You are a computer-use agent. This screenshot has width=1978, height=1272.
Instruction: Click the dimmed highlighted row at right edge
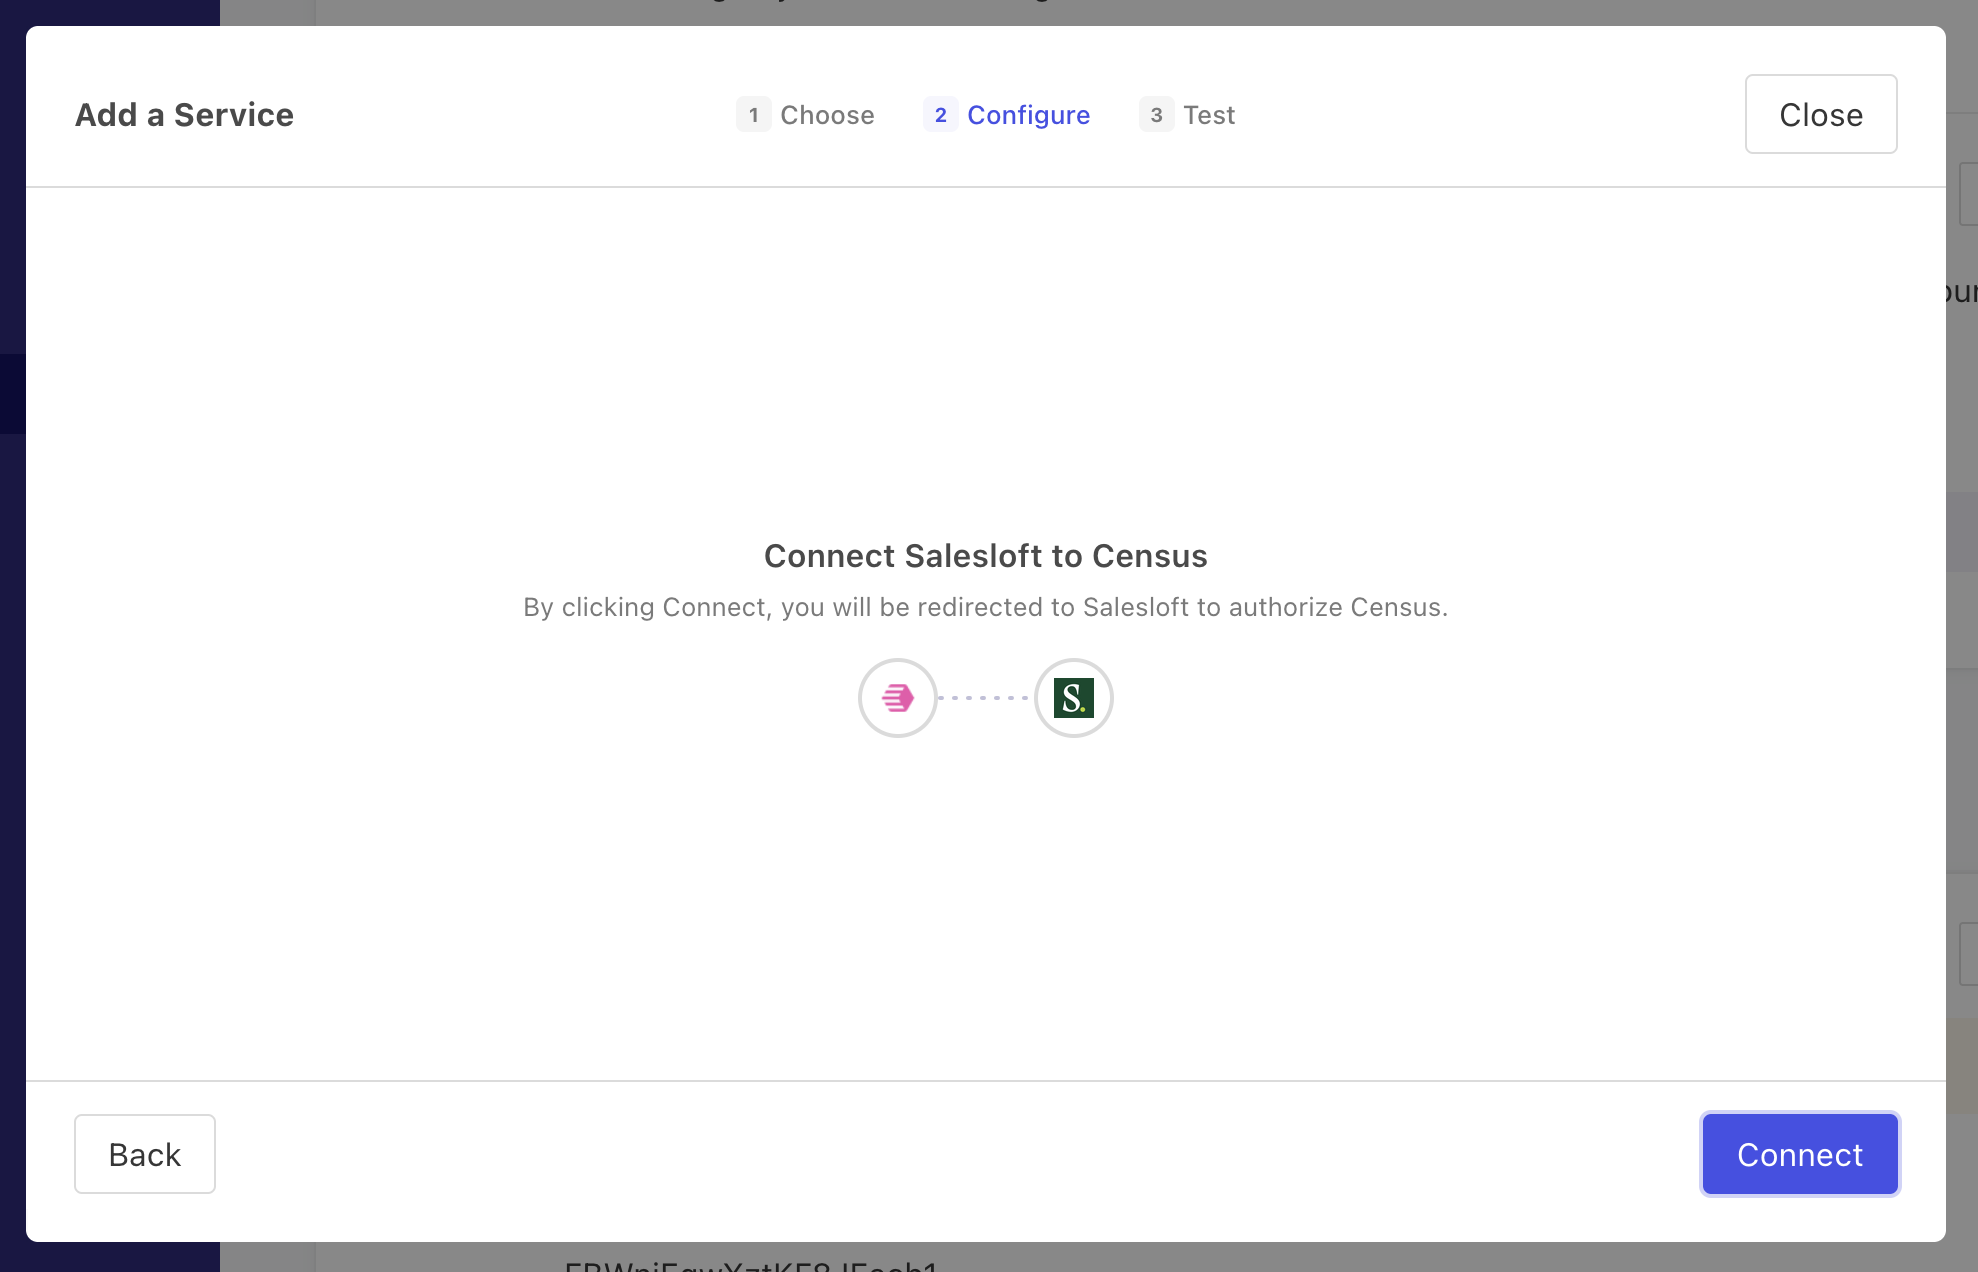1962,532
